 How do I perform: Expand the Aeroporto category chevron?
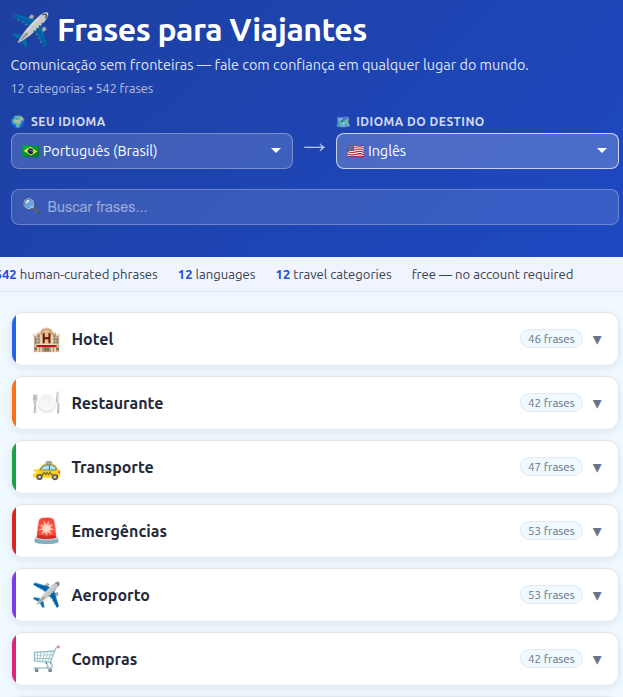(x=597, y=595)
